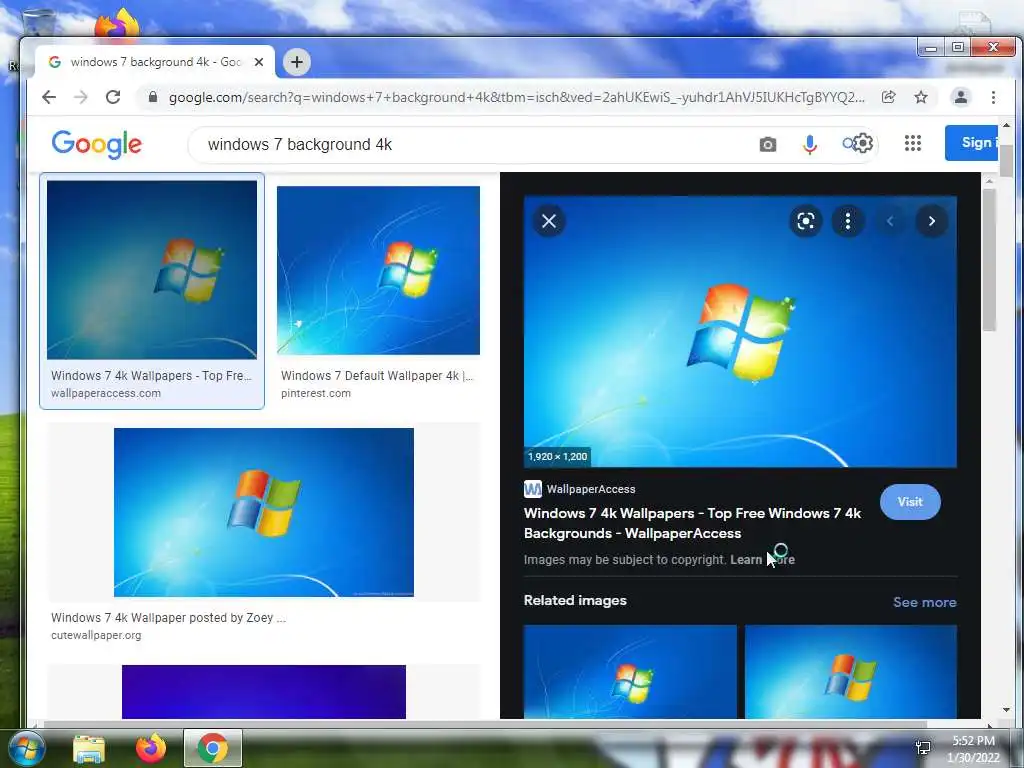Click the large preview wallpaper image
Screen dimensions: 1024x768
[x=740, y=332]
